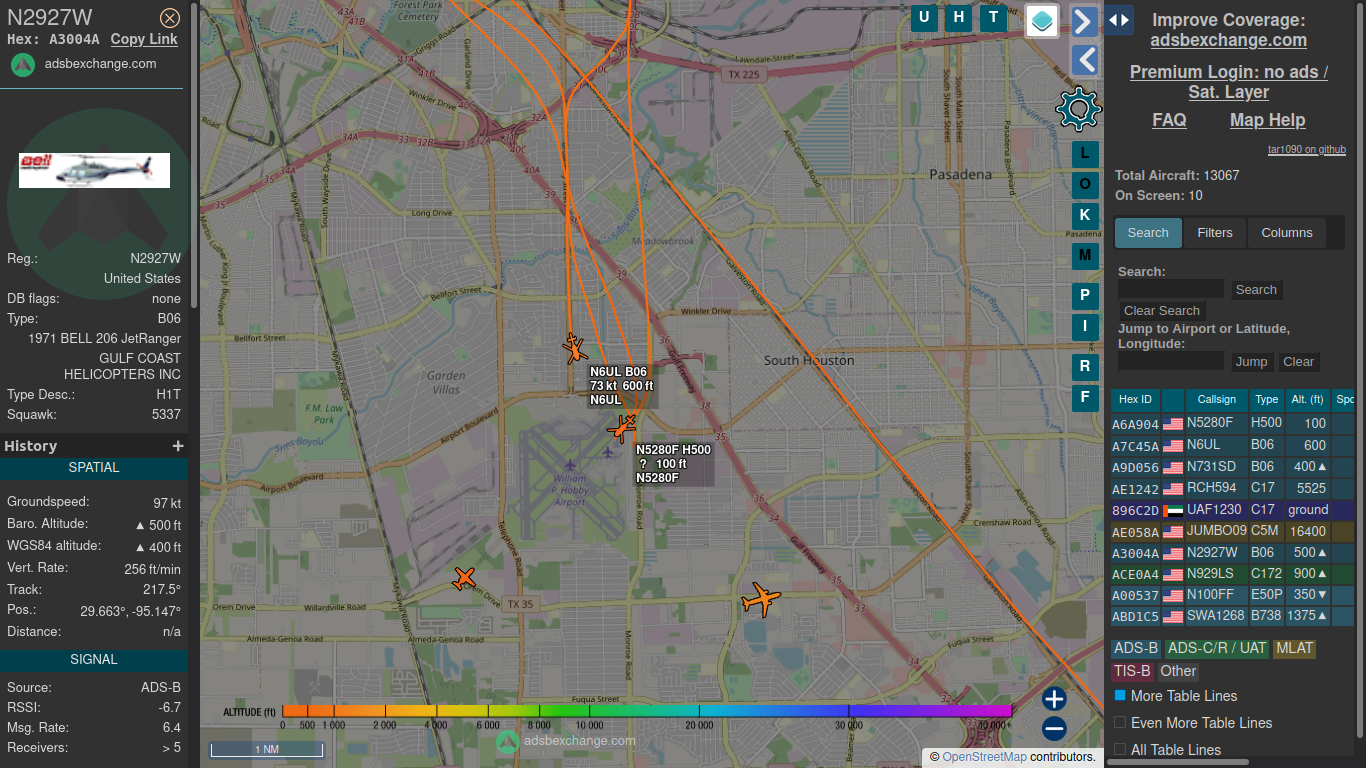Toggle the P map option button
This screenshot has height=768, width=1366.
click(x=1085, y=296)
